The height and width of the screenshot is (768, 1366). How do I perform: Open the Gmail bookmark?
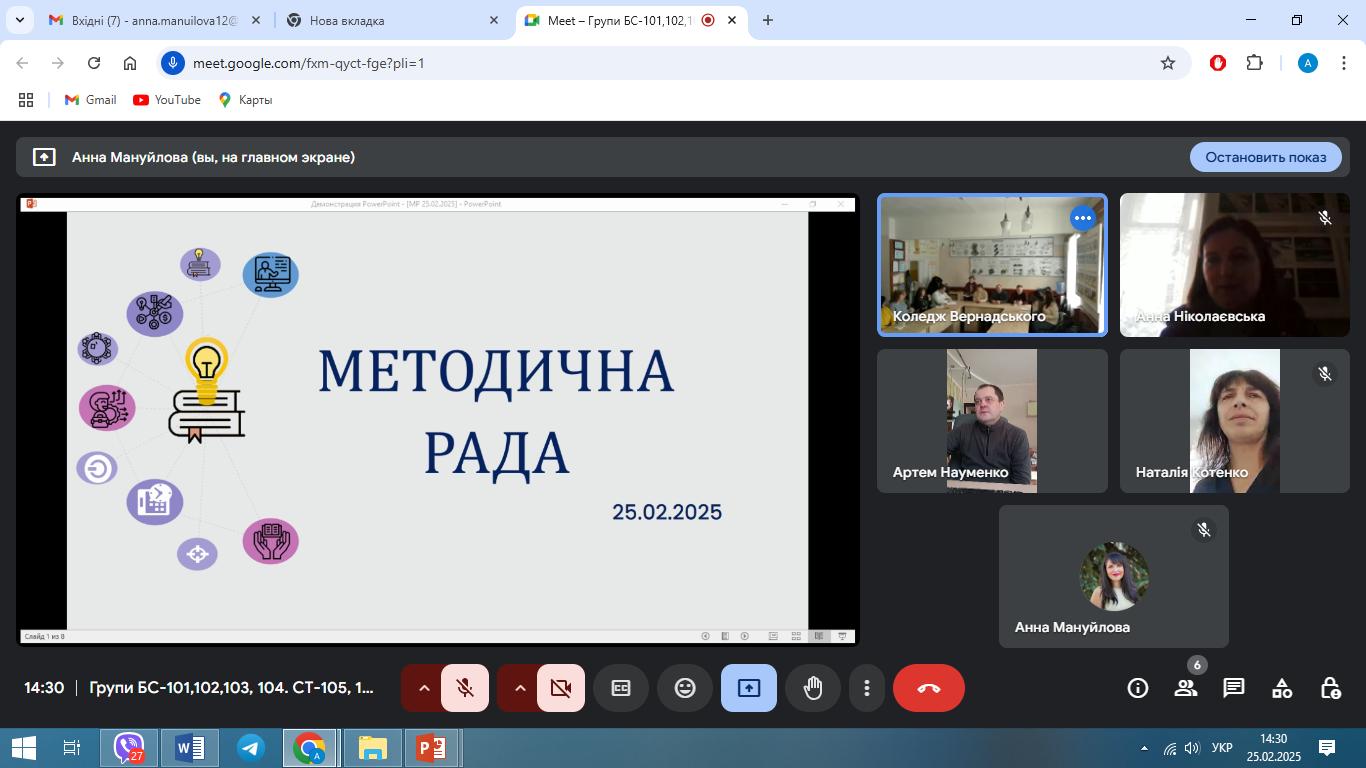coord(90,100)
